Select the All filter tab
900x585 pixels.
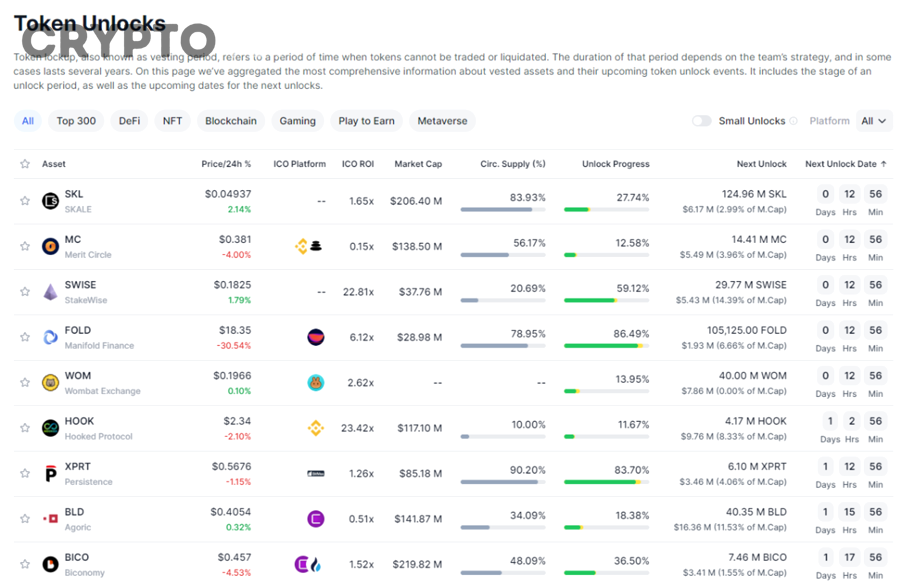tap(28, 121)
